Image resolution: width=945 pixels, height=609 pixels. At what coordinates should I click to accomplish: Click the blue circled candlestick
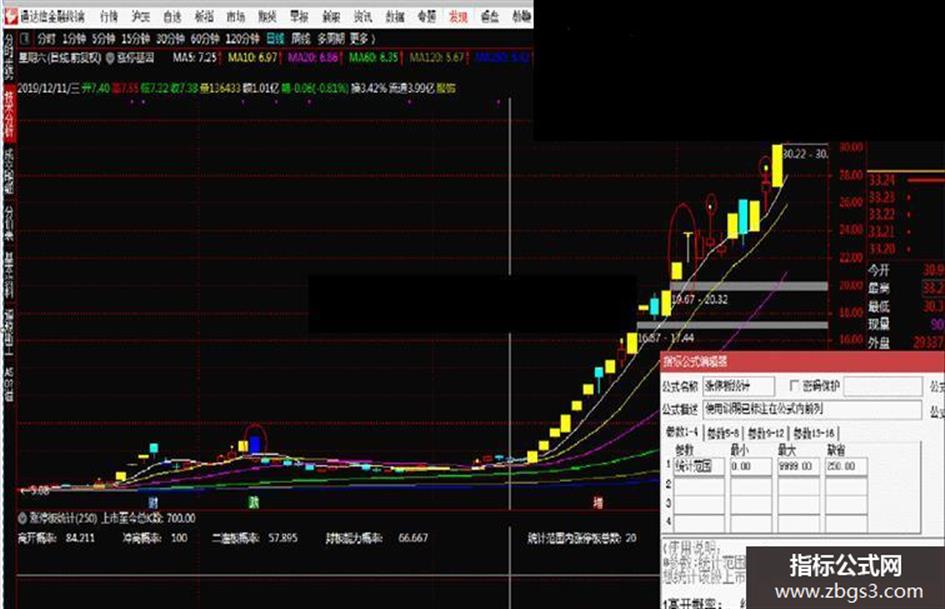256,444
